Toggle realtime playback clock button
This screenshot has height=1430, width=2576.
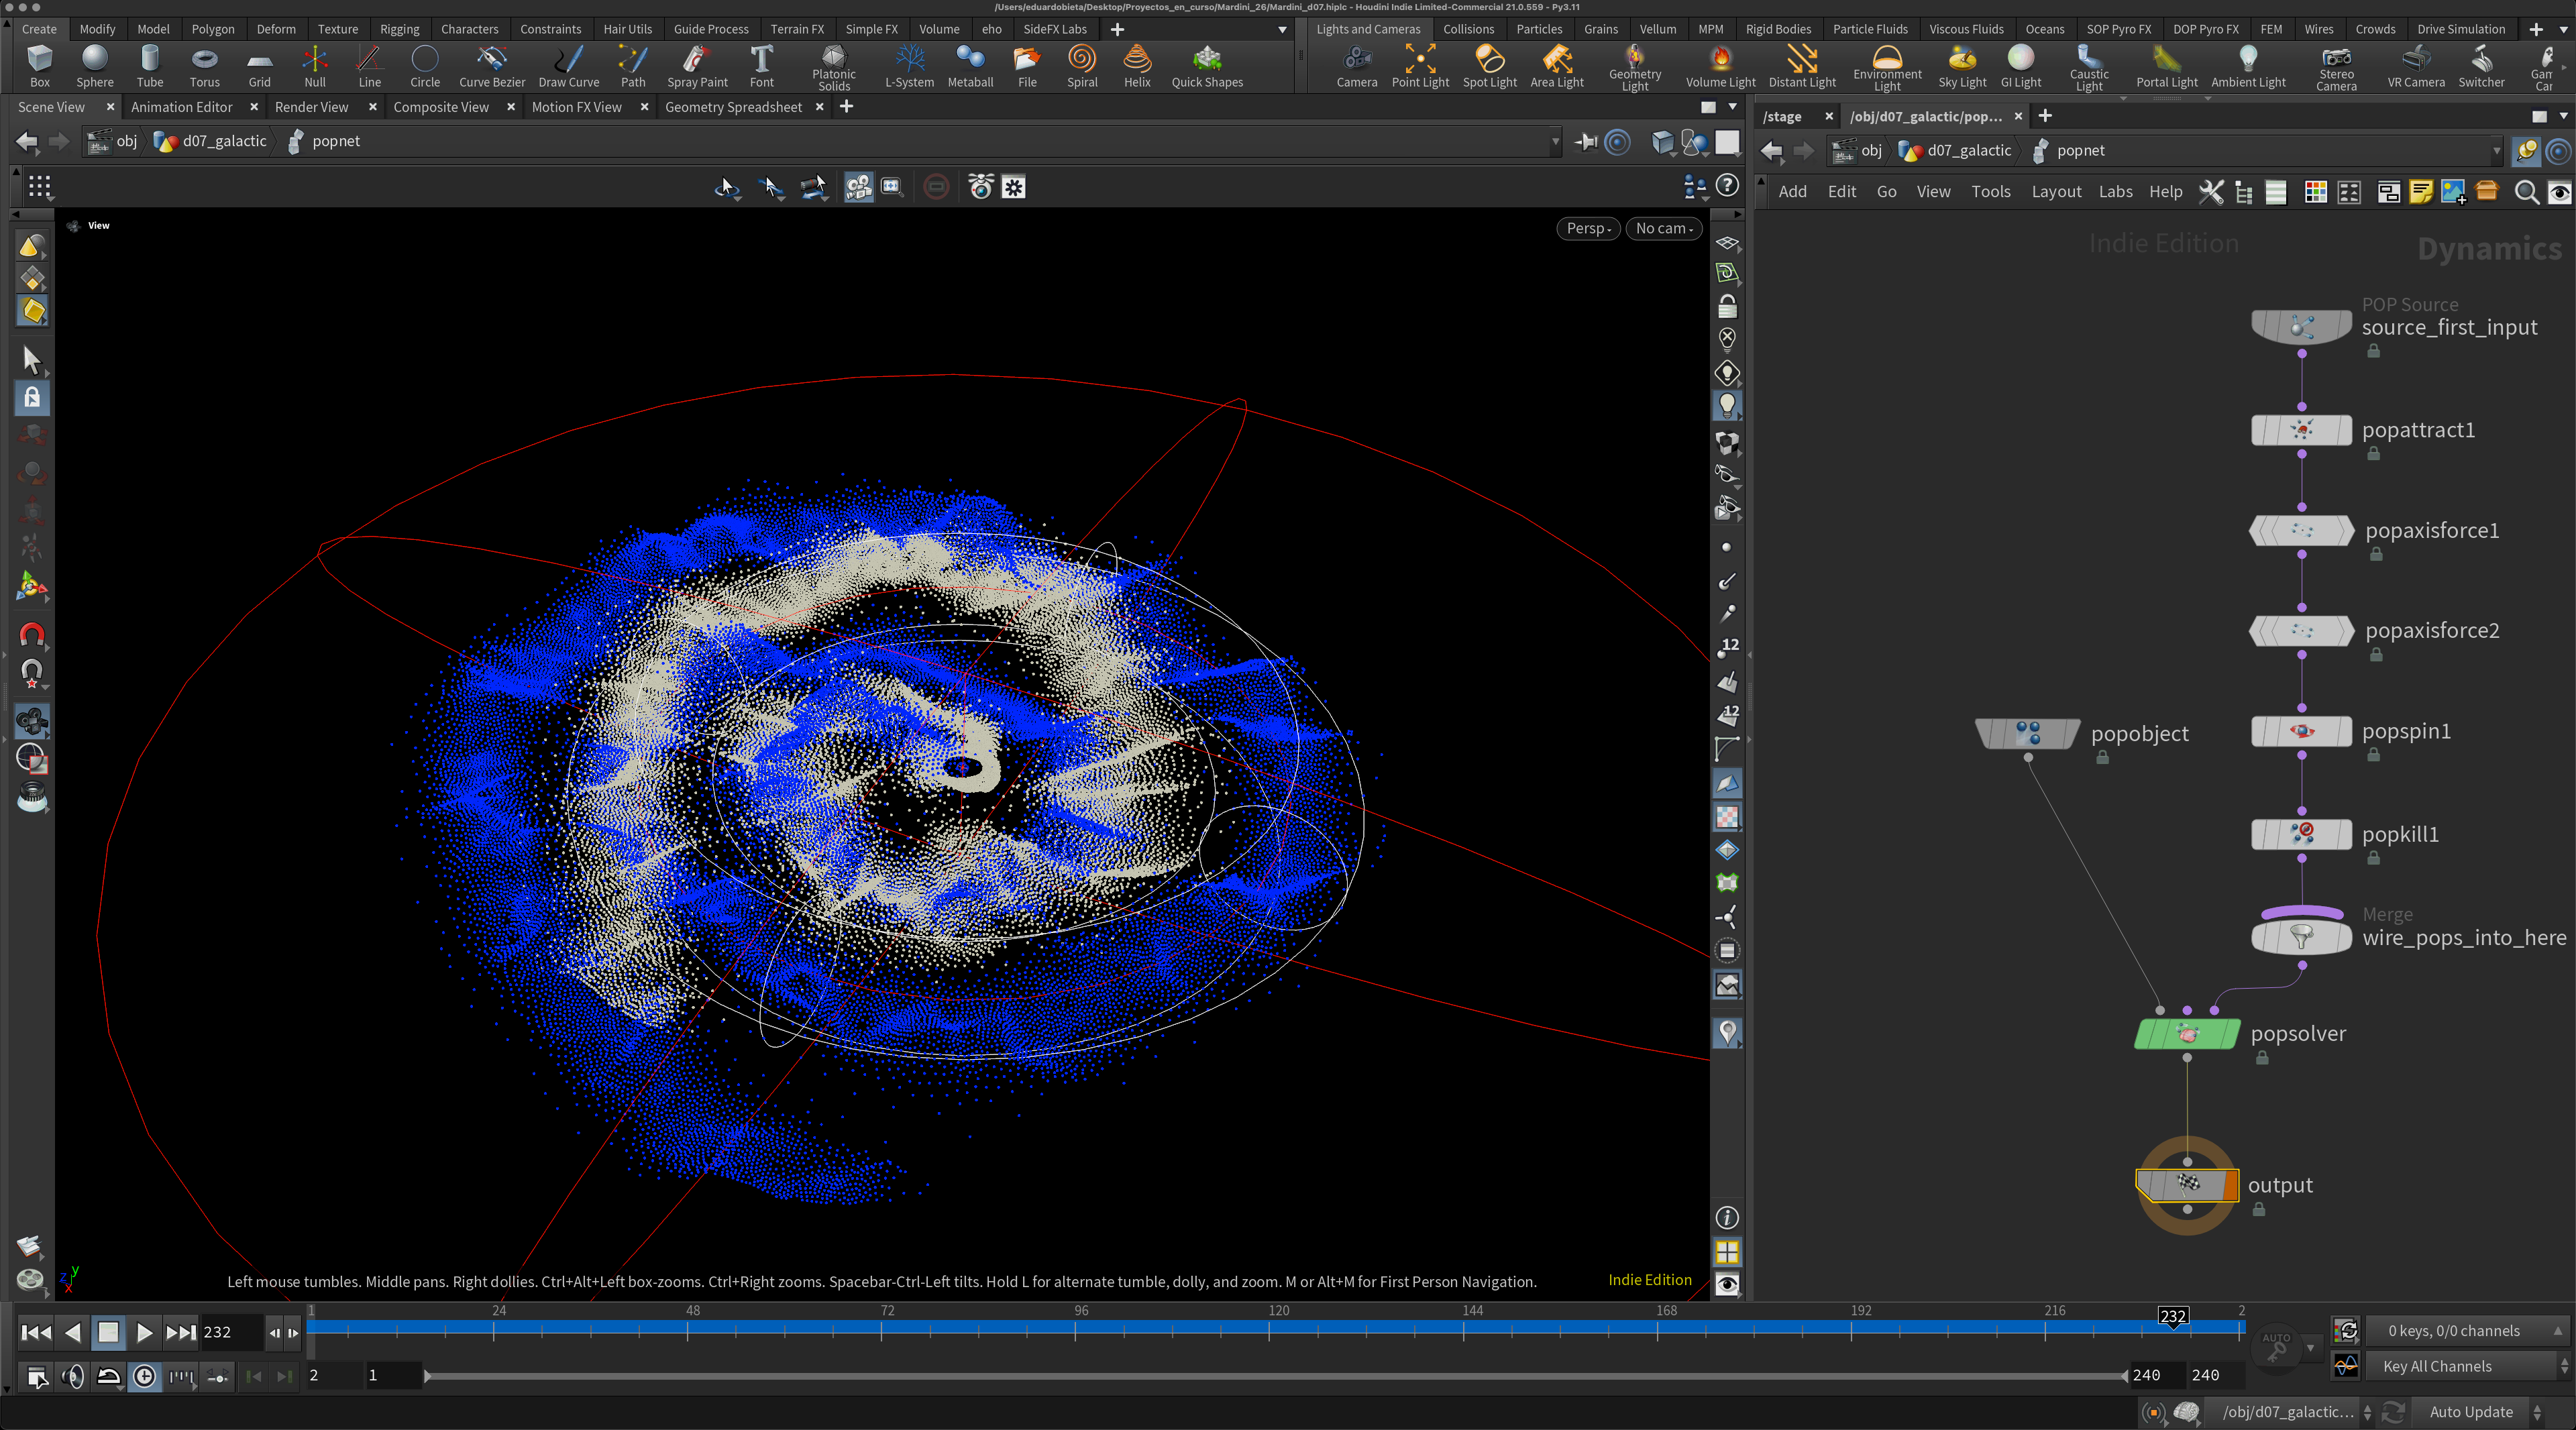(145, 1377)
